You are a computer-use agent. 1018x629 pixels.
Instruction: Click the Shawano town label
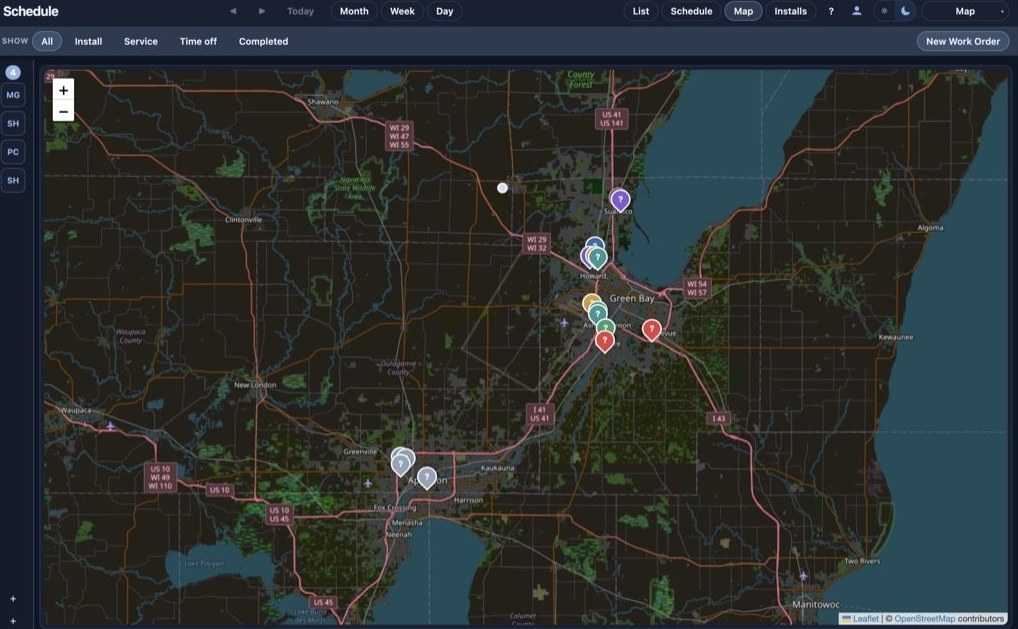pos(323,102)
